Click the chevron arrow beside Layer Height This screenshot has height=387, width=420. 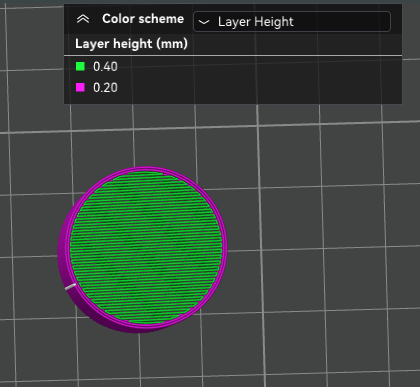(x=204, y=22)
